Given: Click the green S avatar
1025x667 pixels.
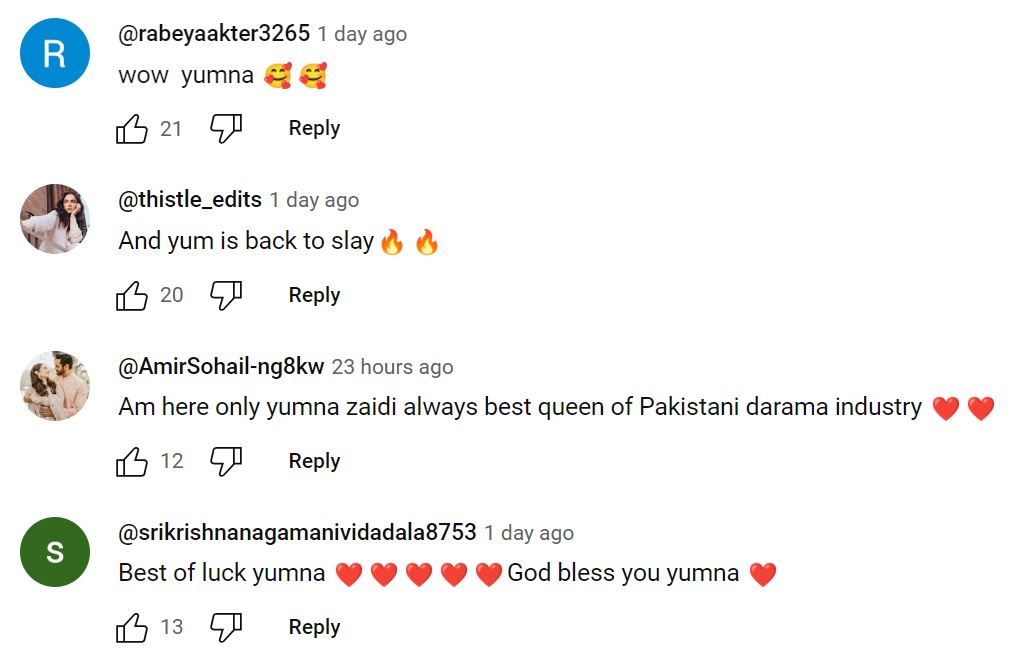Looking at the screenshot, I should [55, 552].
